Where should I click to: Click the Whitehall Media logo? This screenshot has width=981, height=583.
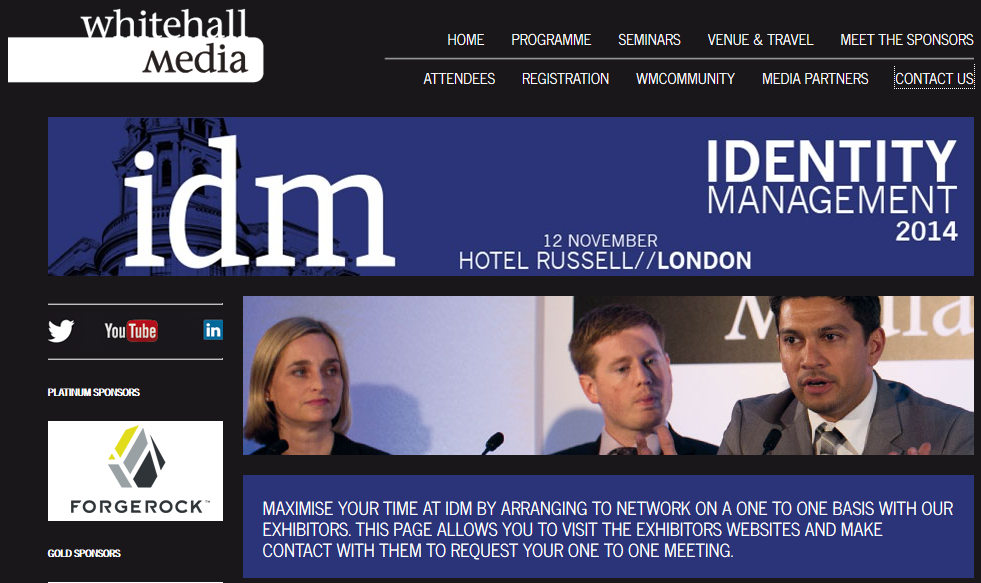click(x=136, y=46)
